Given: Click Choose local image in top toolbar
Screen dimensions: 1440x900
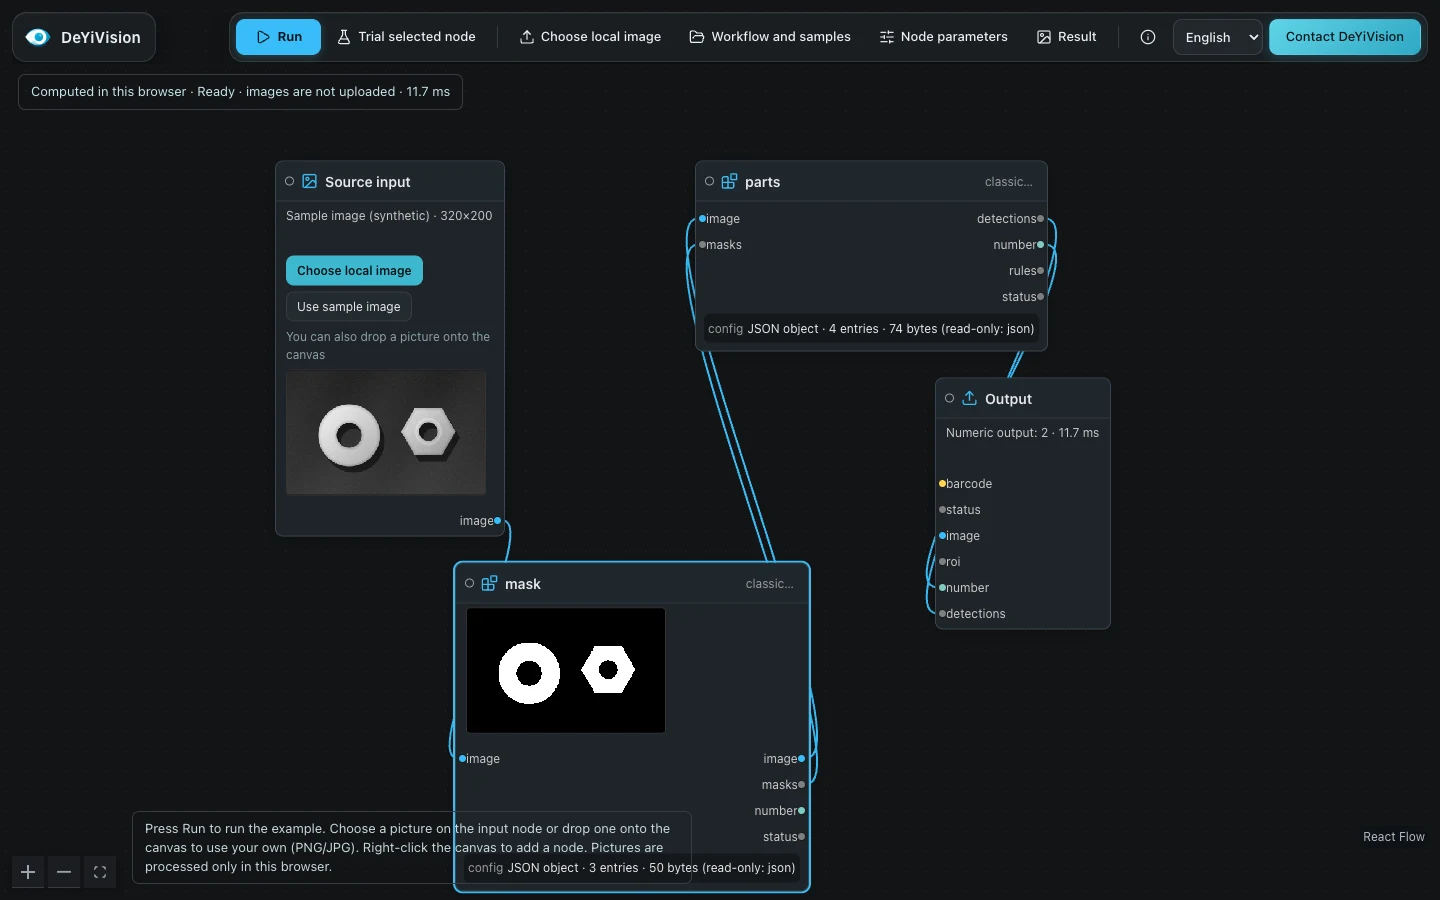Looking at the screenshot, I should (x=590, y=37).
